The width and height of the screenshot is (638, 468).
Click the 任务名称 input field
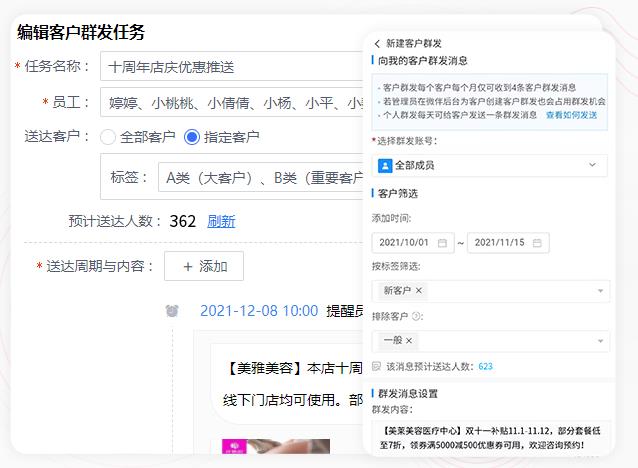230,67
